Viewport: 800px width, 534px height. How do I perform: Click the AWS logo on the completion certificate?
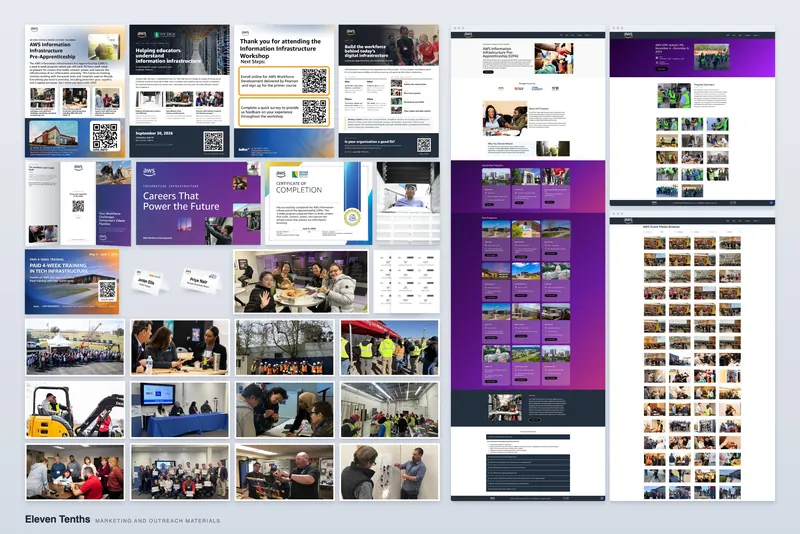281,174
